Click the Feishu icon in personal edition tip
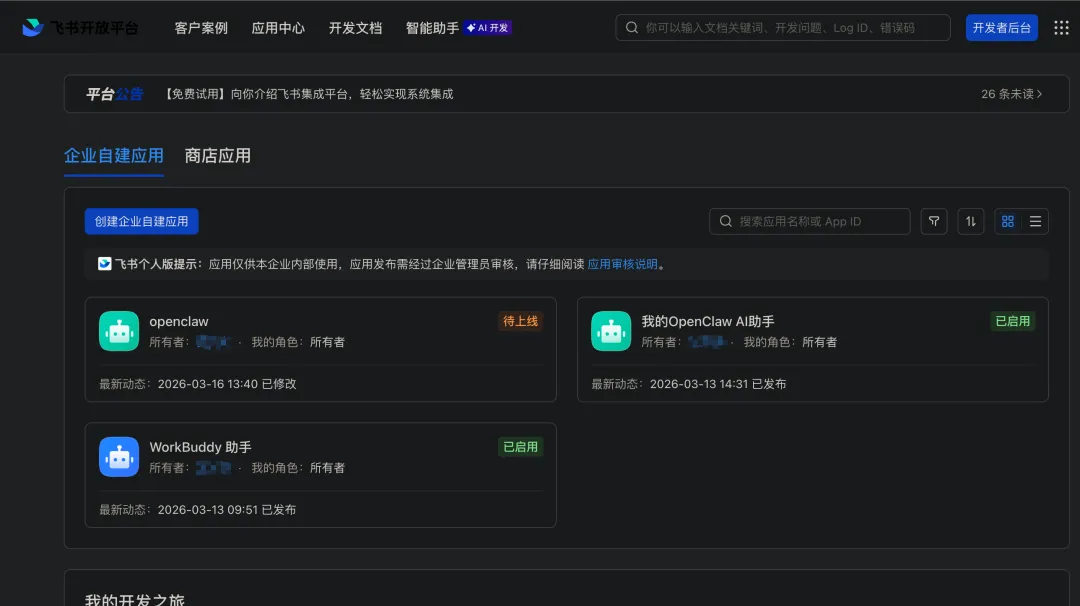1080x606 pixels. click(105, 264)
